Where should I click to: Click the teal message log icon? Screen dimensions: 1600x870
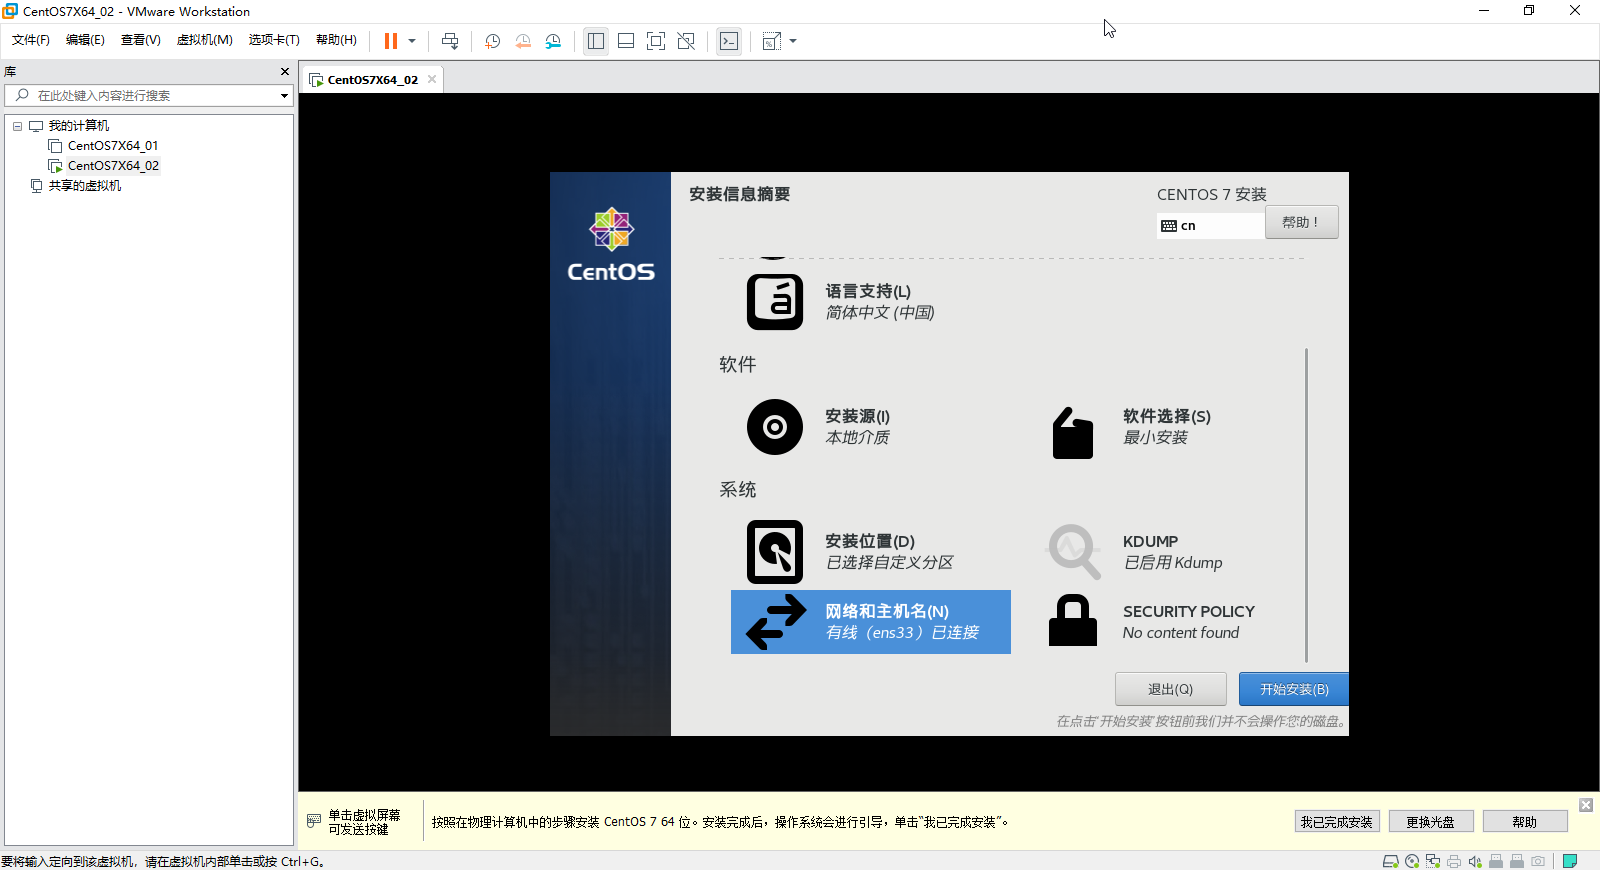1570,861
